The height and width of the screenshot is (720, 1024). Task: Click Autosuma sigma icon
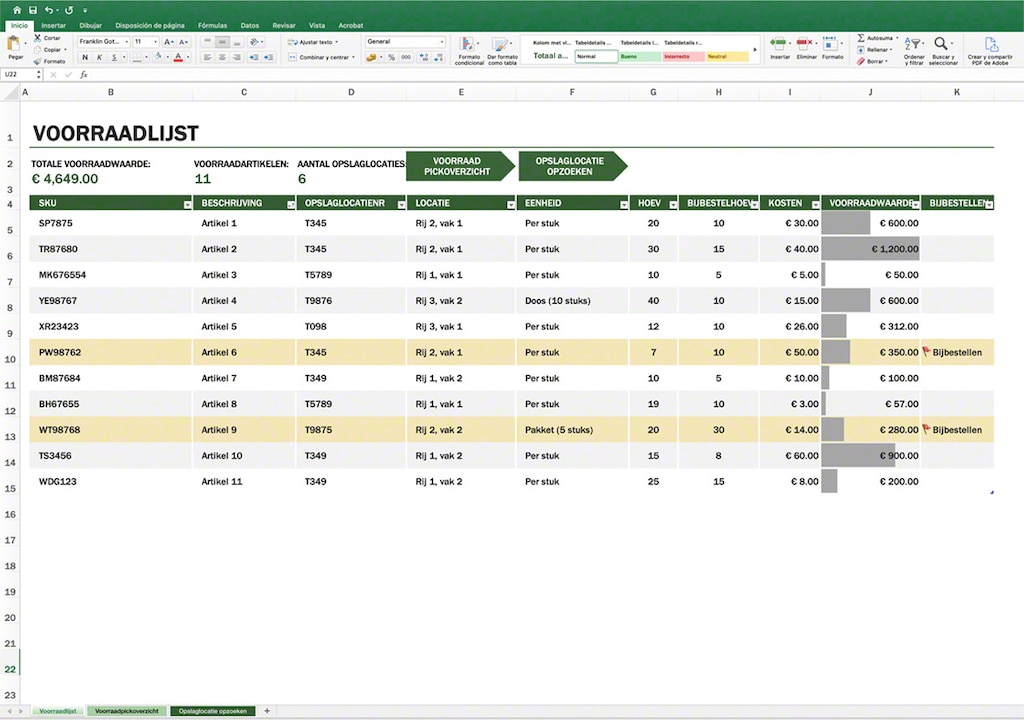pyautogui.click(x=861, y=38)
